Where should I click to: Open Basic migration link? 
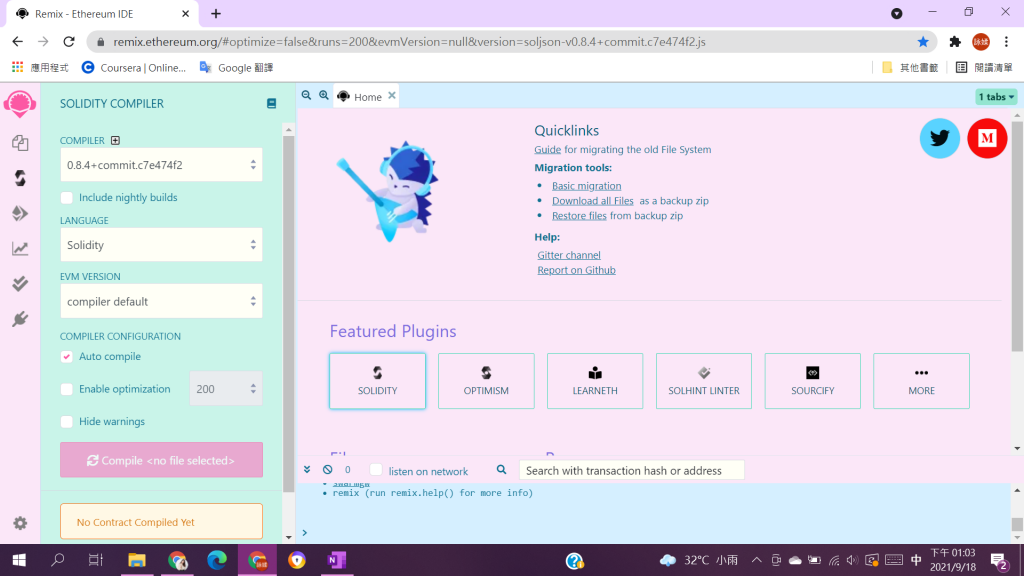click(586, 186)
